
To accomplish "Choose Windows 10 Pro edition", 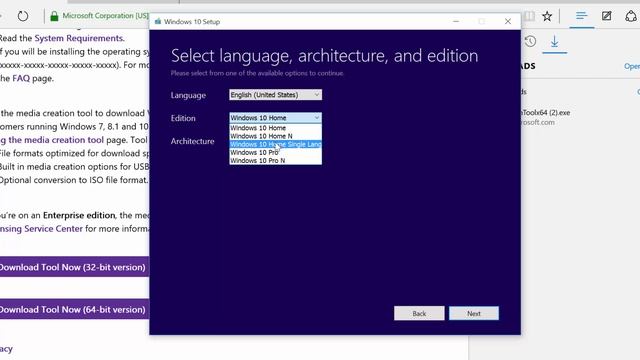I will tap(275, 152).
